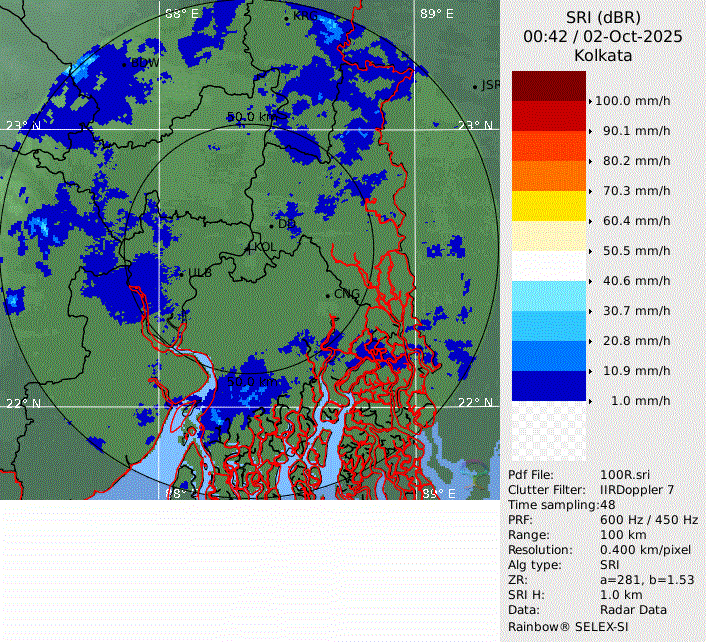Viewport: 706px width, 642px height.
Task: Click the tick arrow beside 50.5 mm/h
Action: 590,251
